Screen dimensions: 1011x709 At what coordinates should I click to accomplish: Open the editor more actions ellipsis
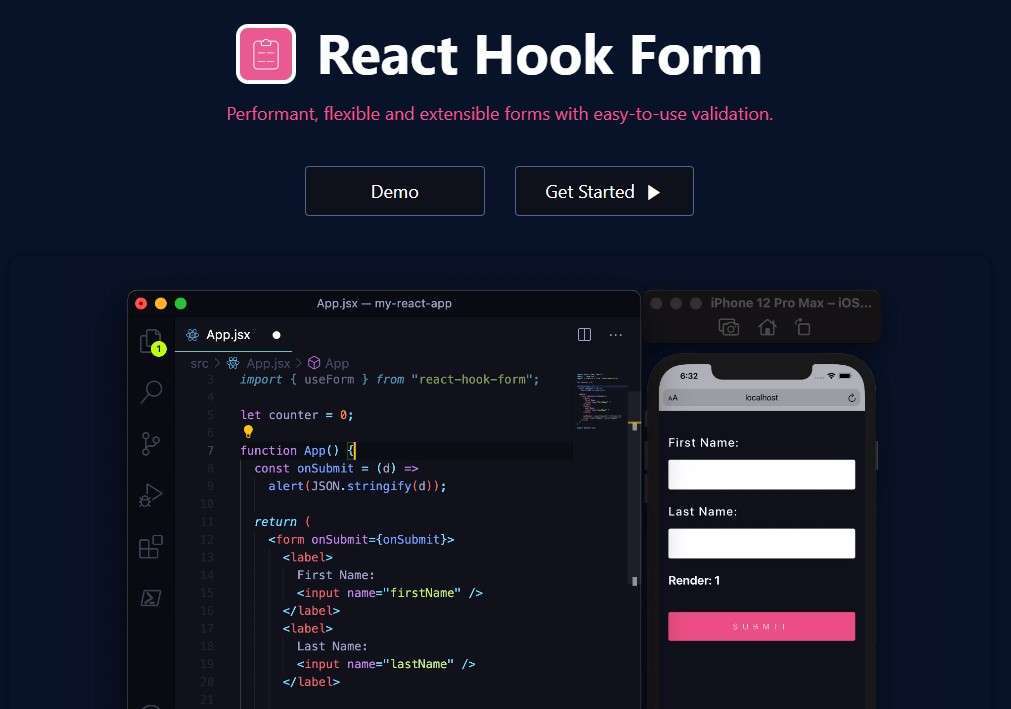coord(616,335)
